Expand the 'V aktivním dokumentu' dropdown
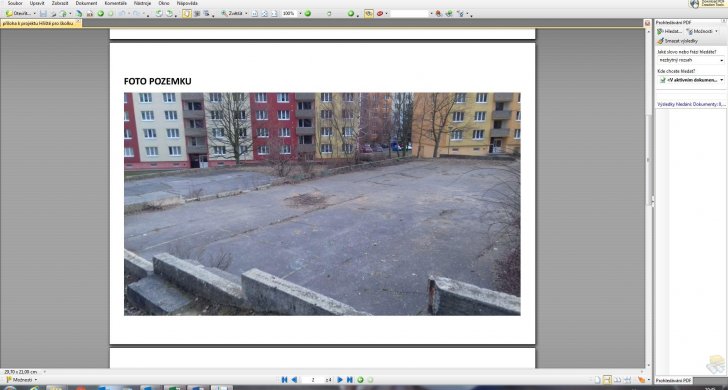728x390 pixels. pos(722,80)
